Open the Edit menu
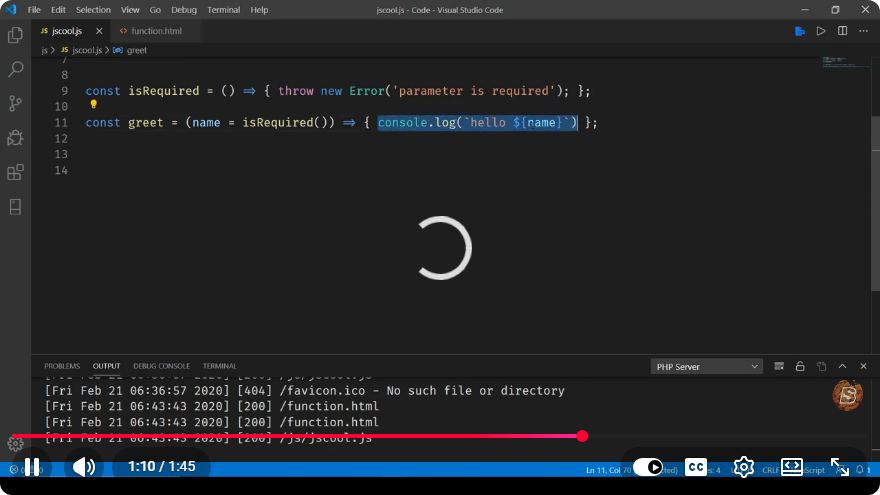Screen dimensions: 880x495 coord(58,10)
